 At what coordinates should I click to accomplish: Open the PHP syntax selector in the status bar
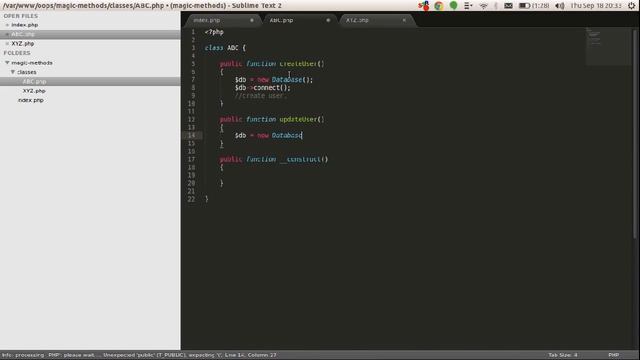pos(613,355)
